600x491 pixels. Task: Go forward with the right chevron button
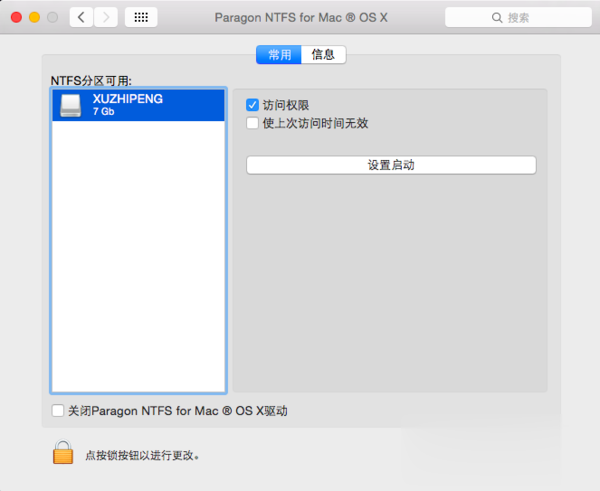(x=106, y=17)
